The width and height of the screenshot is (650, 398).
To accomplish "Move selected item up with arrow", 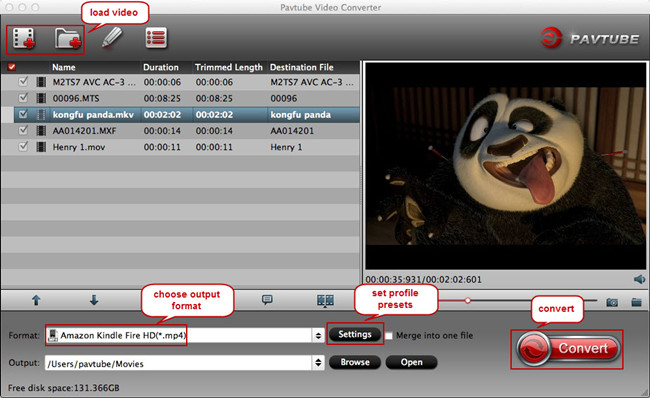I will 36,300.
